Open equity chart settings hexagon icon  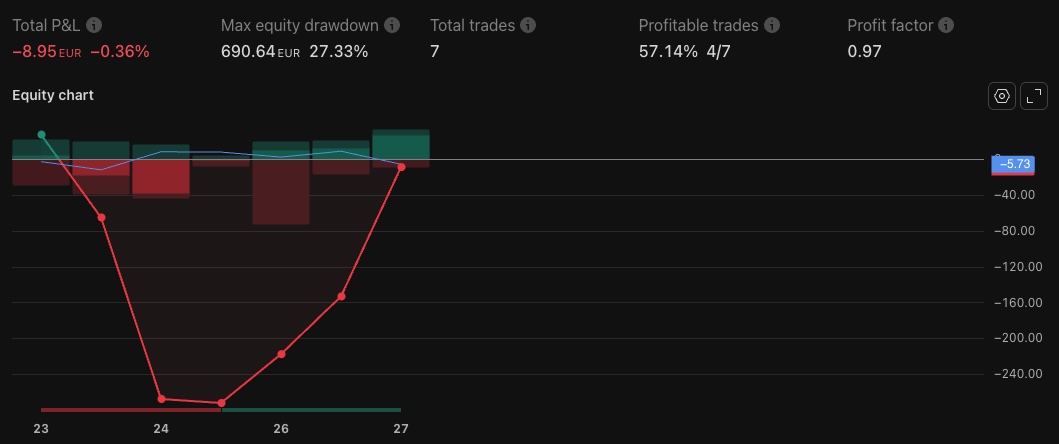1002,96
